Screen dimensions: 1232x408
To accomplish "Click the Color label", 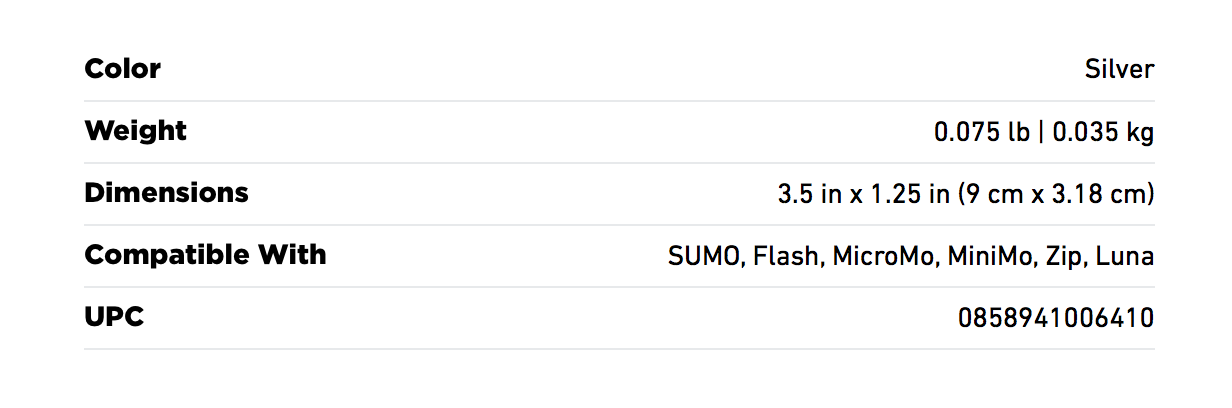I will 123,69.
